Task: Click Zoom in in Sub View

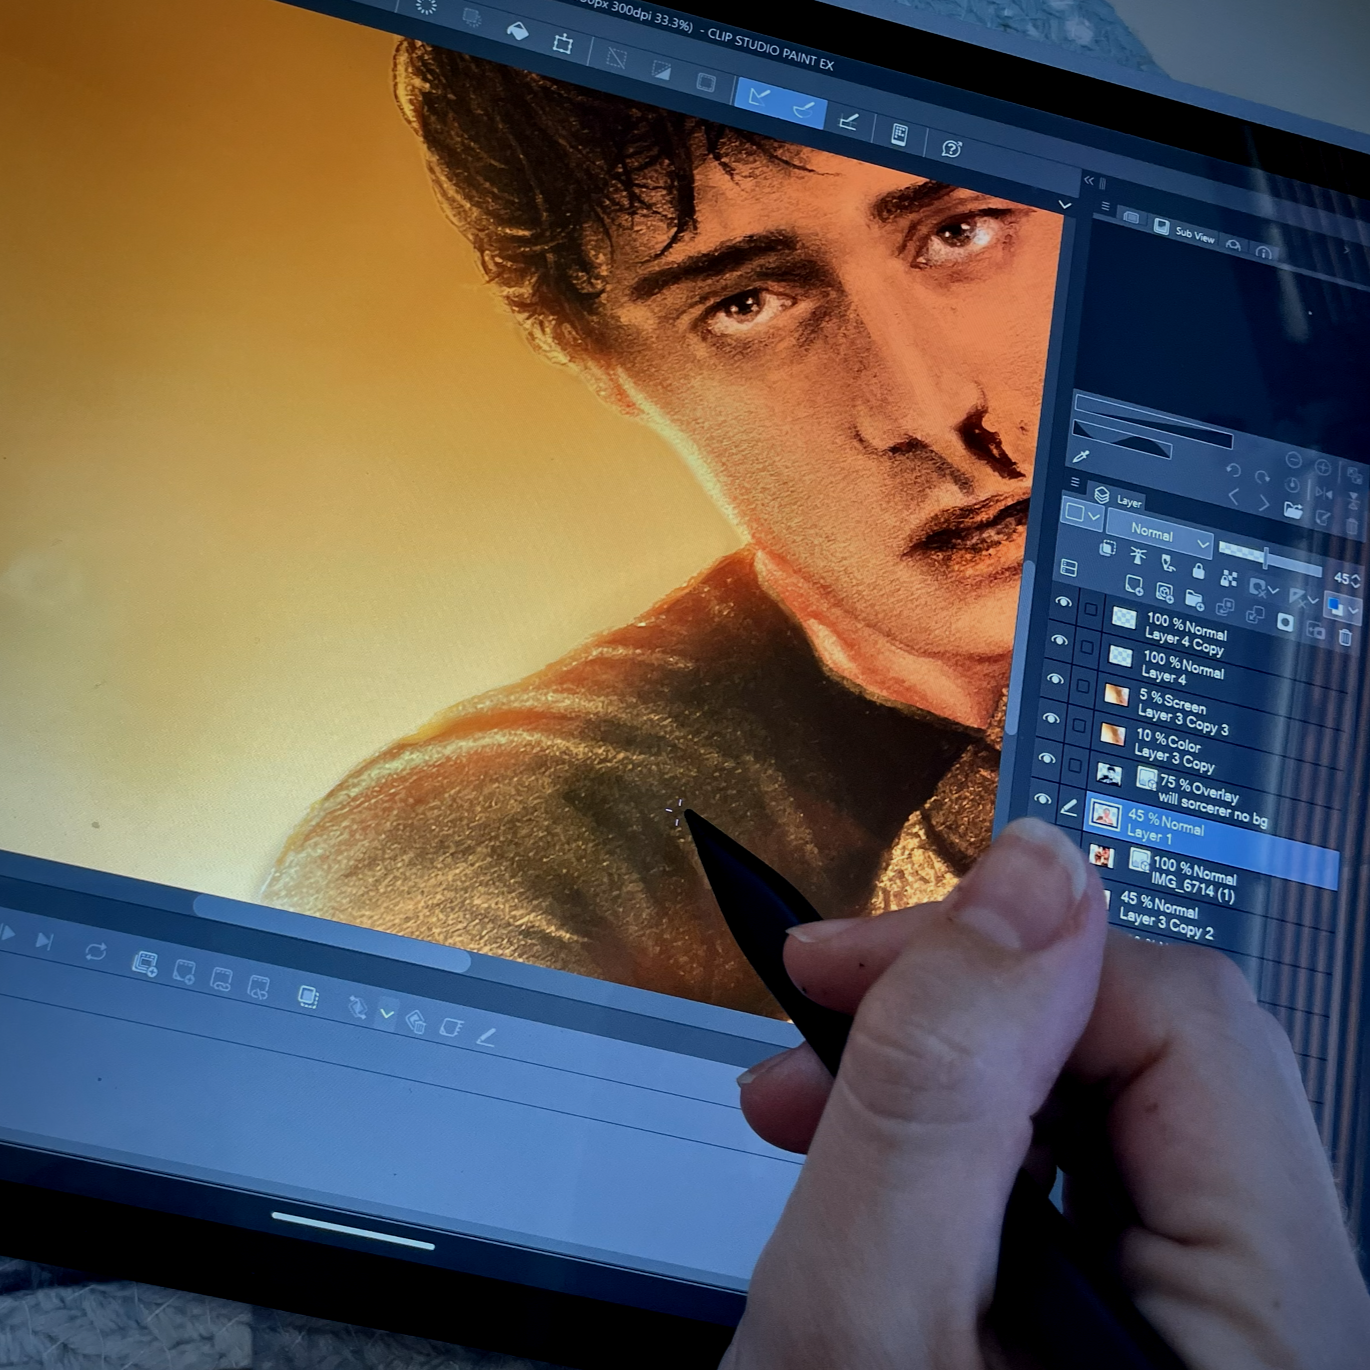Action: pyautogui.click(x=1322, y=467)
